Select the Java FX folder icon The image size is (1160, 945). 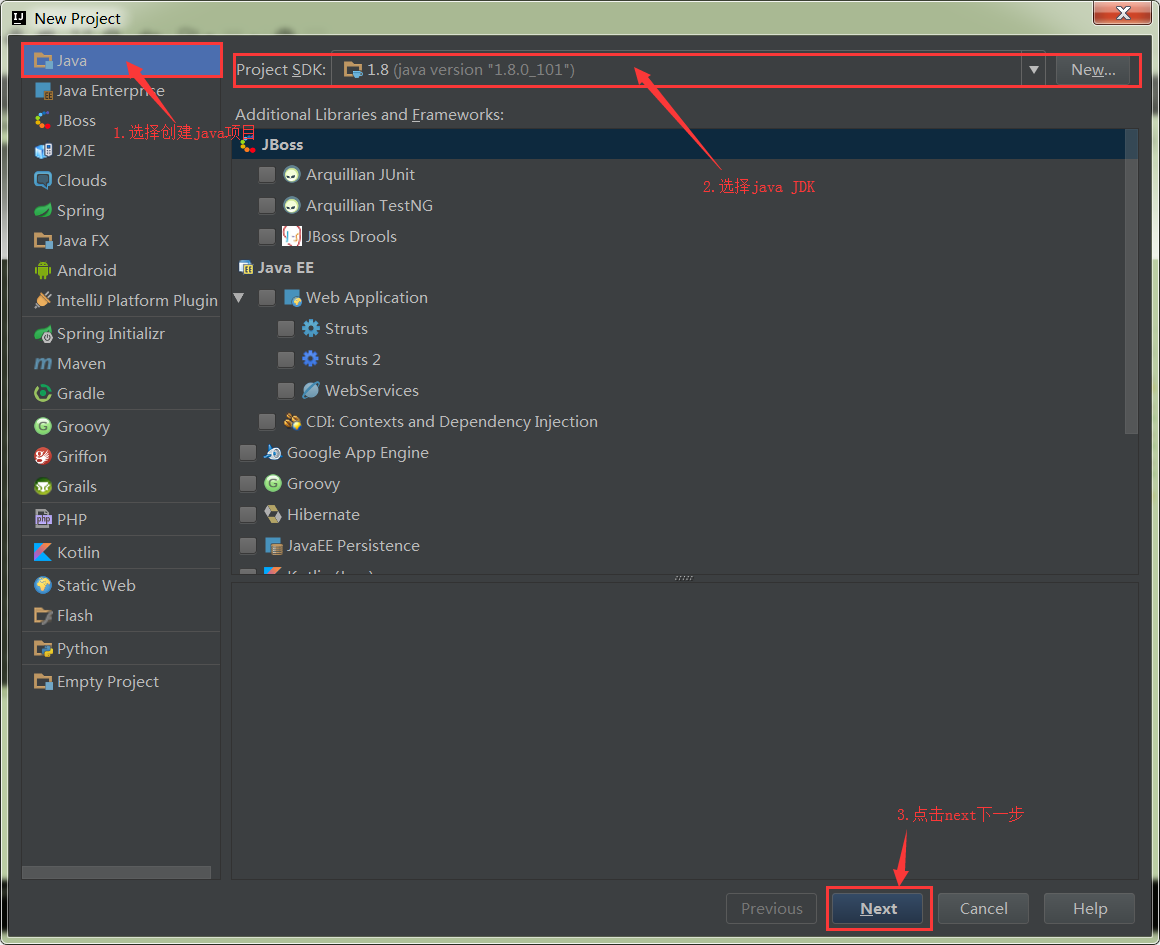pos(43,241)
